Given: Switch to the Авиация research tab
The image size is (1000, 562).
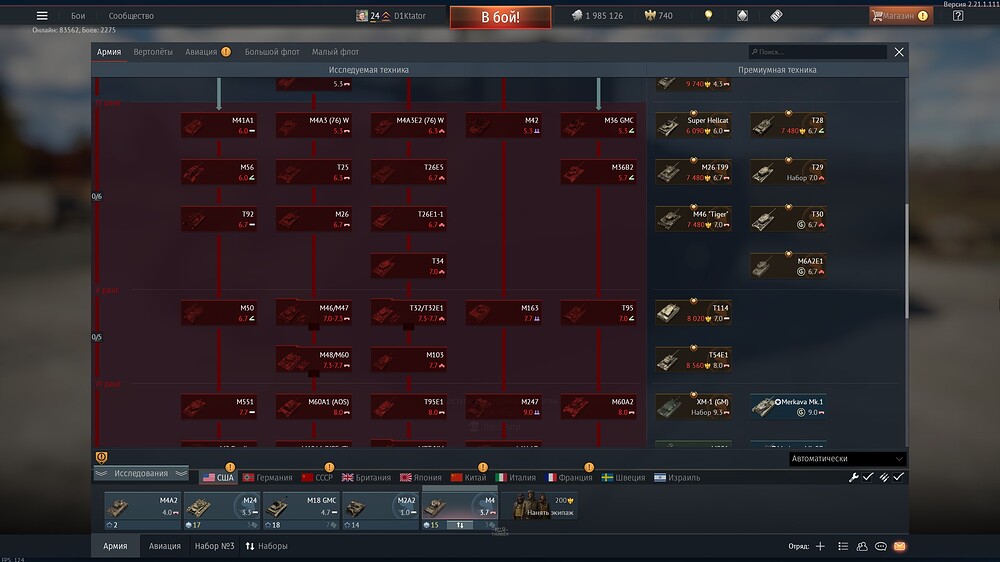Looking at the screenshot, I should tap(202, 52).
